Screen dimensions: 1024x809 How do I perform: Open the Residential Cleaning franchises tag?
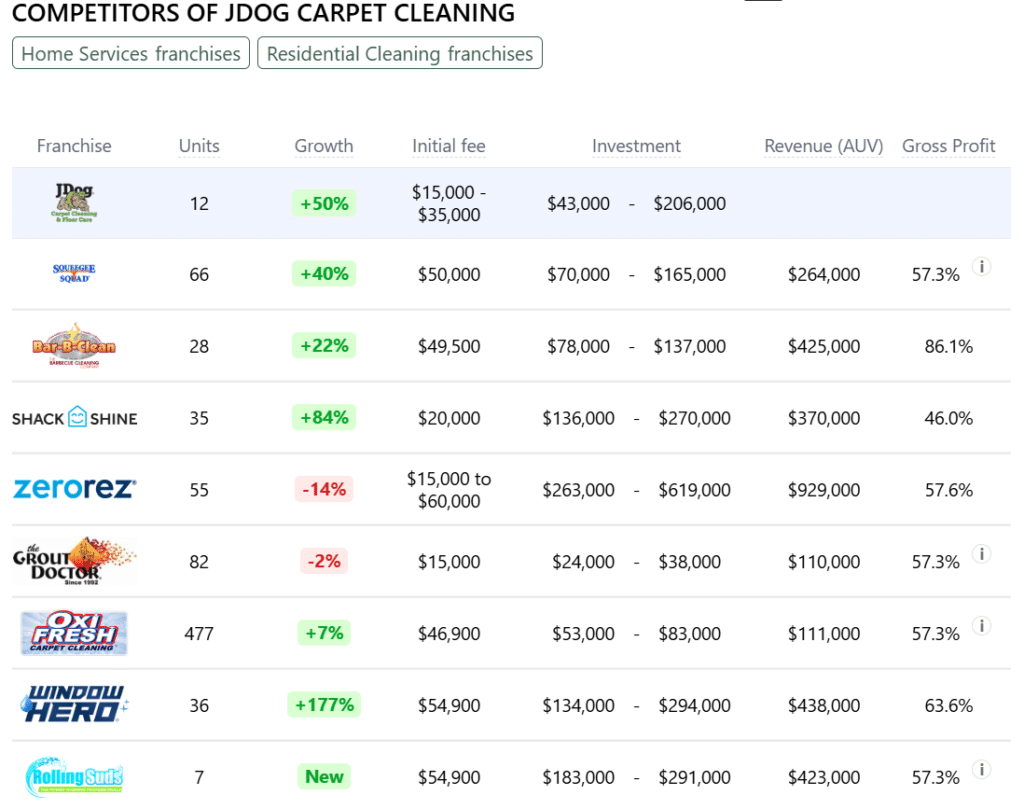400,53
